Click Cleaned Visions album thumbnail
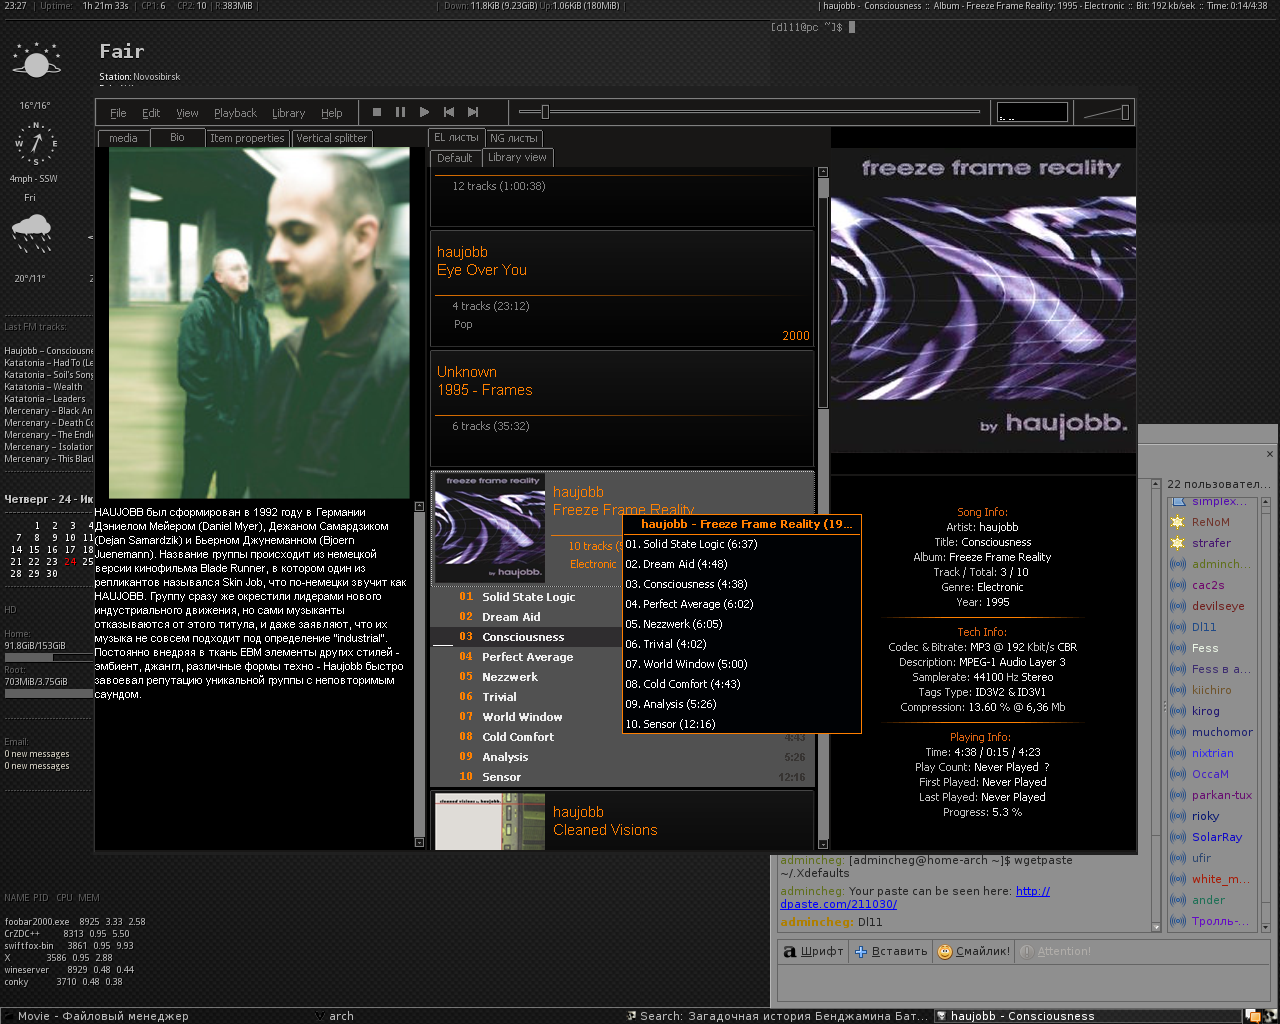 (490, 822)
